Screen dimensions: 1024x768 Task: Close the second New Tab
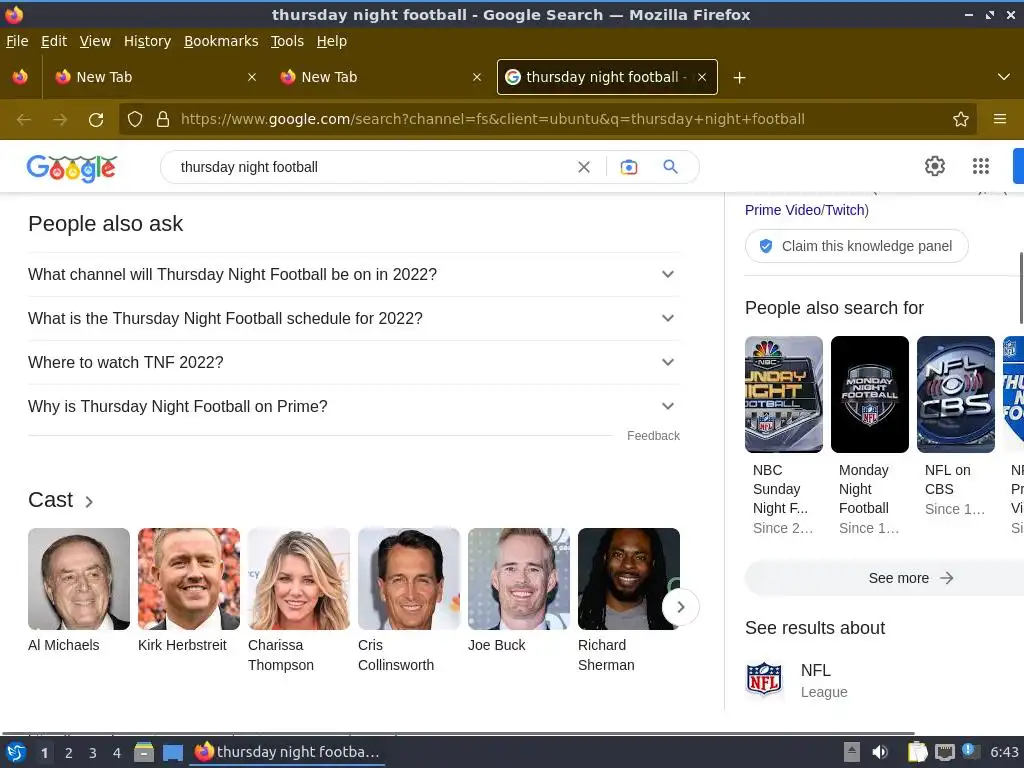(x=477, y=77)
